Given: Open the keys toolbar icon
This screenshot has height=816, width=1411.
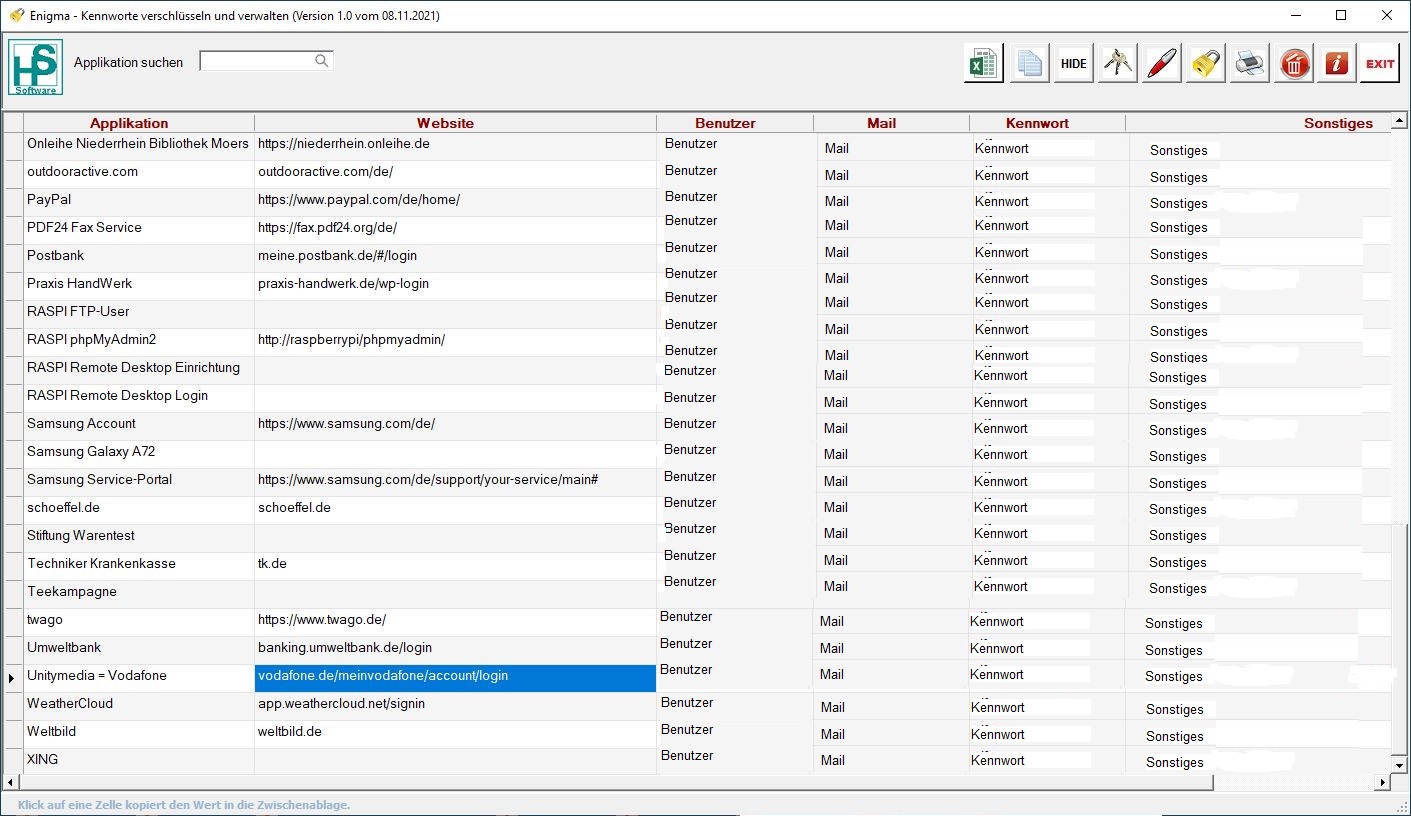Looking at the screenshot, I should pos(1117,63).
